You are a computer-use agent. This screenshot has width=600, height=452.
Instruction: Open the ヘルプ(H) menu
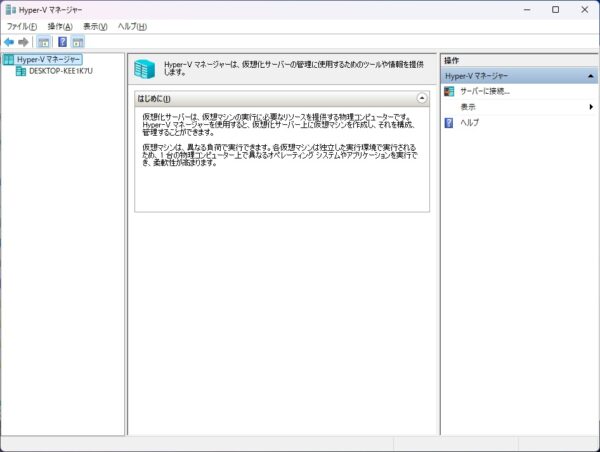[x=132, y=26]
